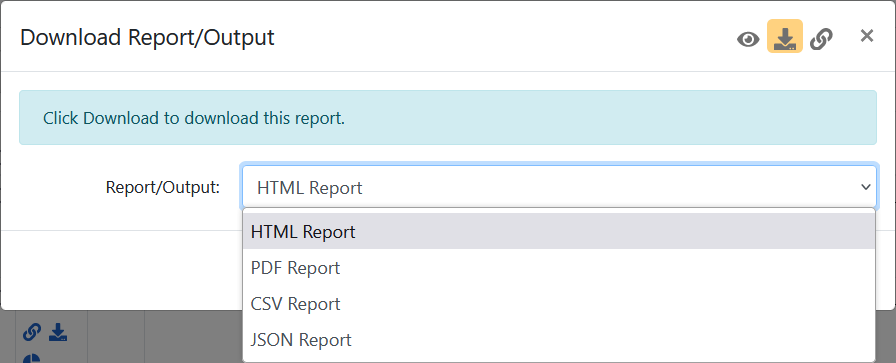
Task: Click the empty dialog footer below Report/Output label
Action: 122,270
